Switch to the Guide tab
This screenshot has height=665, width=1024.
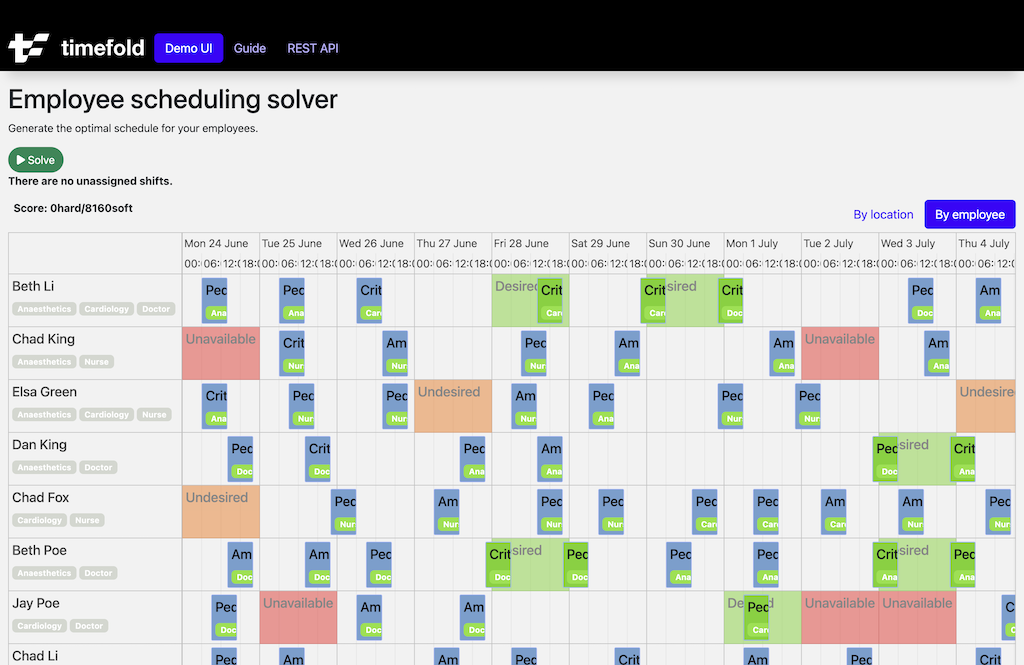249,48
